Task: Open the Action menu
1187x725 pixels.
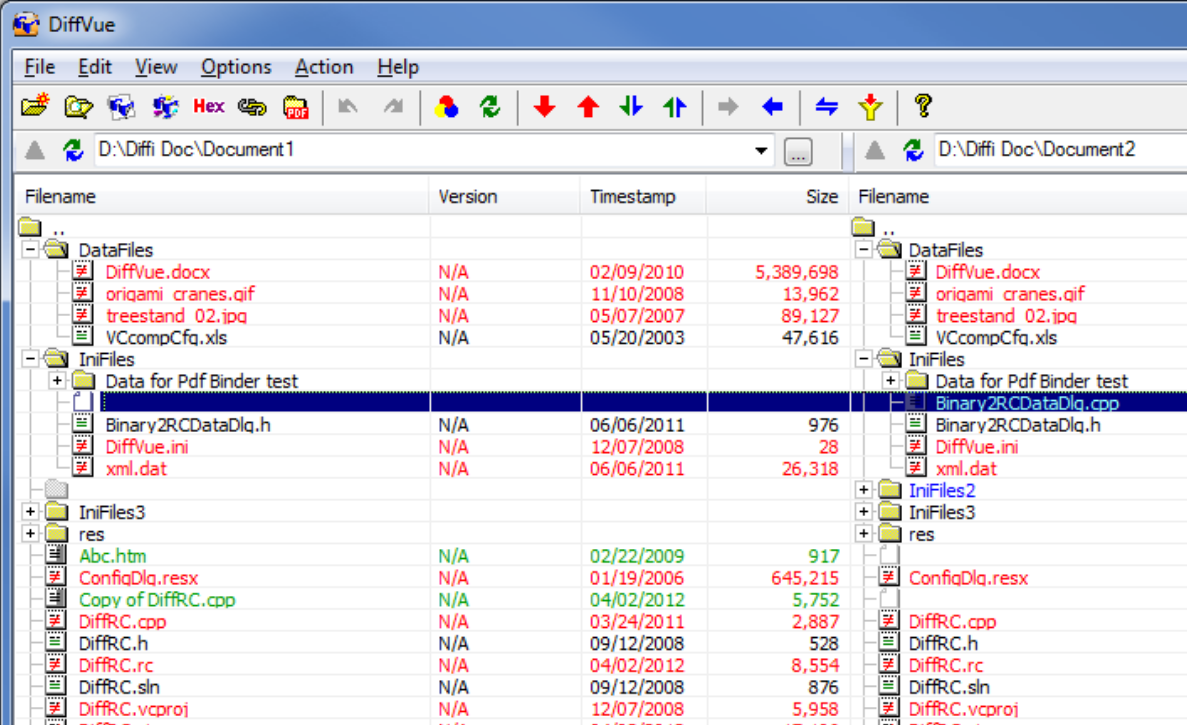Action: [x=324, y=67]
